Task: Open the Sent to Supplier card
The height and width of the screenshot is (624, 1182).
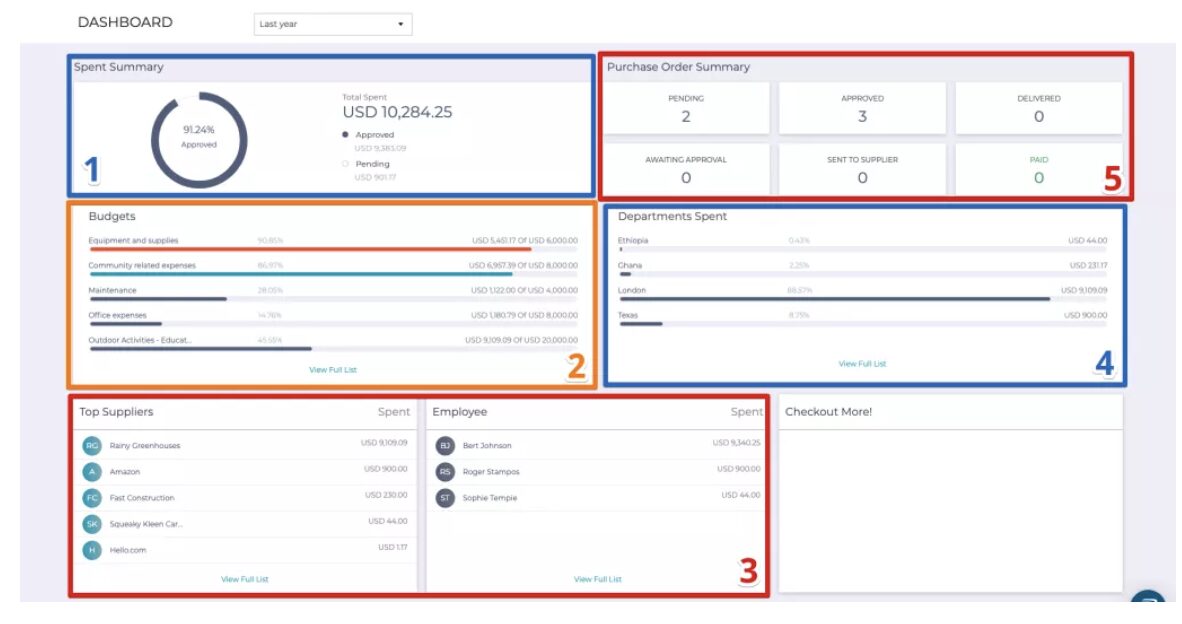Action: [x=862, y=170]
